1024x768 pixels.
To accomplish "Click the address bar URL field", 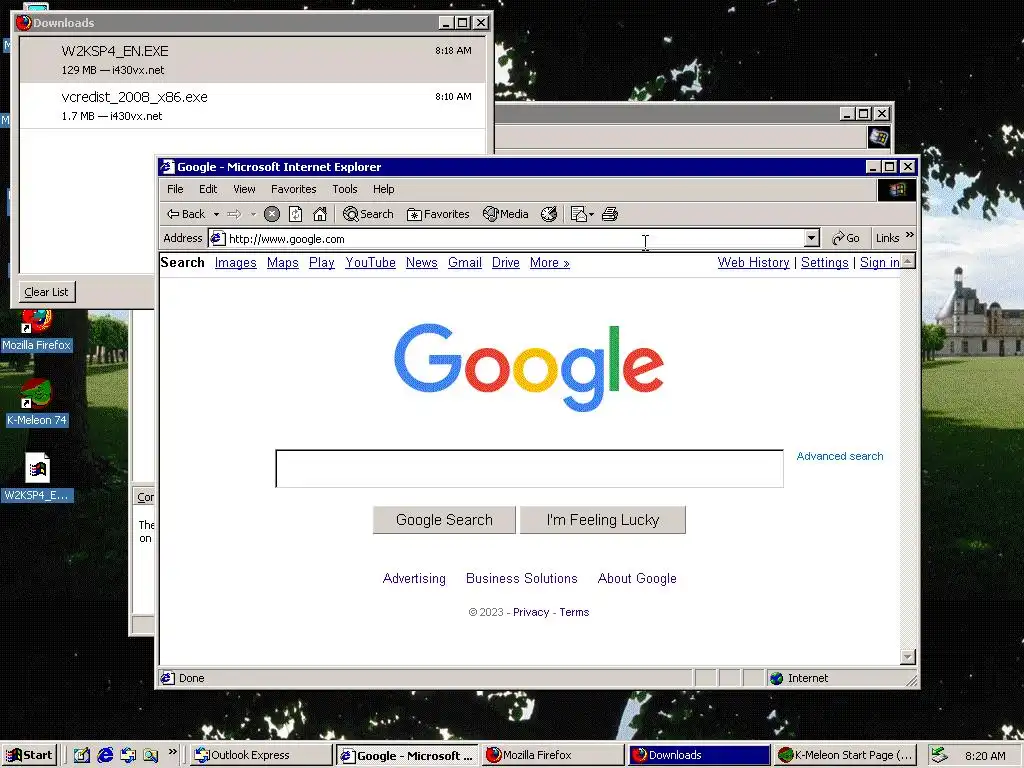I will click(507, 238).
